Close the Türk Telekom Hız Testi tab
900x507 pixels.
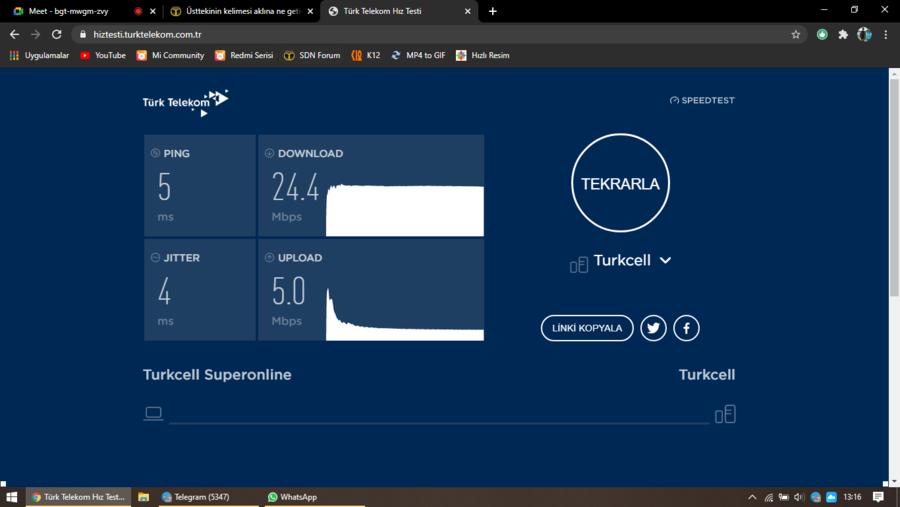tap(468, 11)
